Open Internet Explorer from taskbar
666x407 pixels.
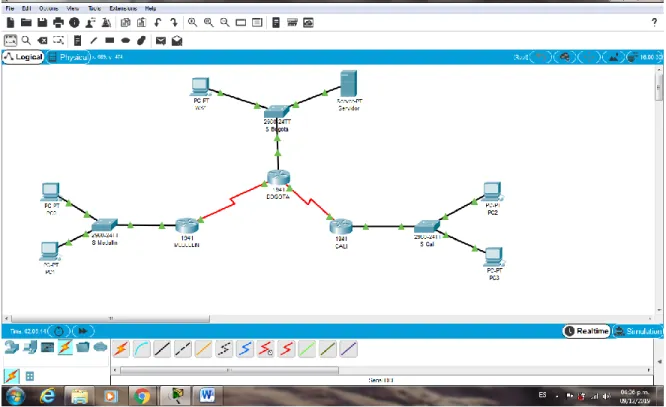tap(48, 396)
